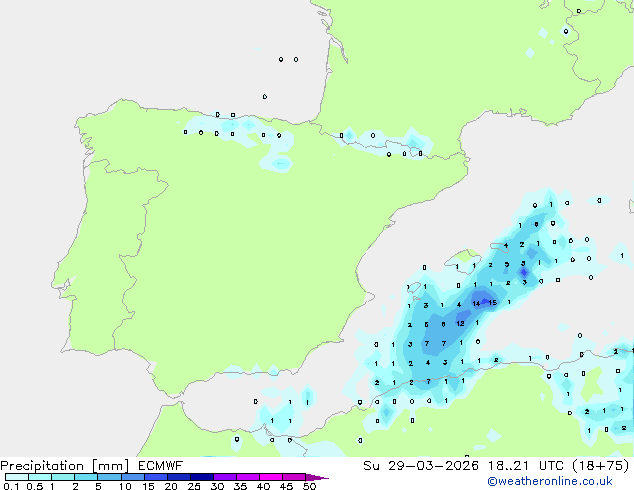634x490 pixels.
Task: Click the '35' legend scale label
Action: 240,486
